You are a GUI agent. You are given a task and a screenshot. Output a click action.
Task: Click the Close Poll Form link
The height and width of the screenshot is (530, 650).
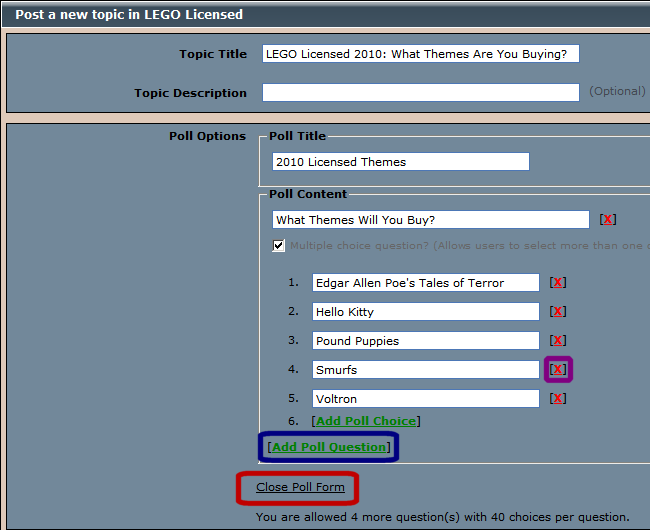pos(300,487)
